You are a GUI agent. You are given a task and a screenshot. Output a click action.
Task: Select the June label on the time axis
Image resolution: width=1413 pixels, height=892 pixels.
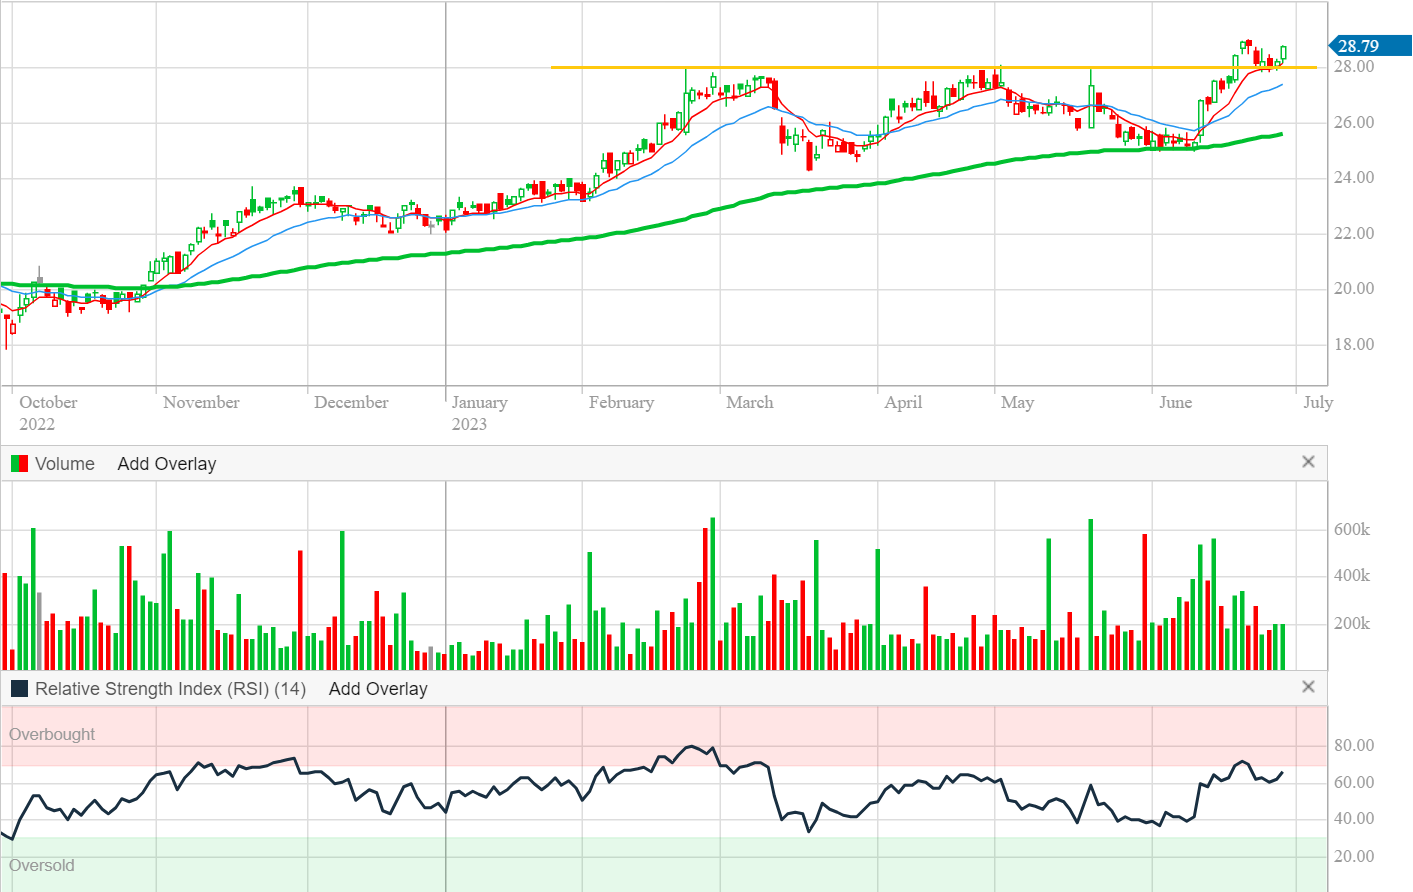click(x=1175, y=403)
